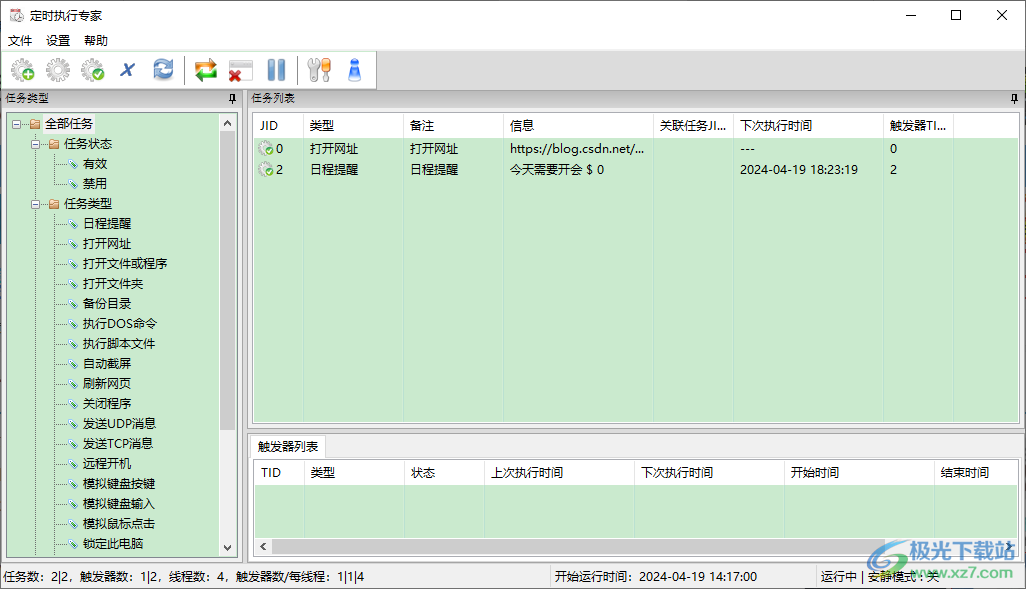The width and height of the screenshot is (1026, 589).
Task: Click the add new task gear icon
Action: click(x=23, y=70)
